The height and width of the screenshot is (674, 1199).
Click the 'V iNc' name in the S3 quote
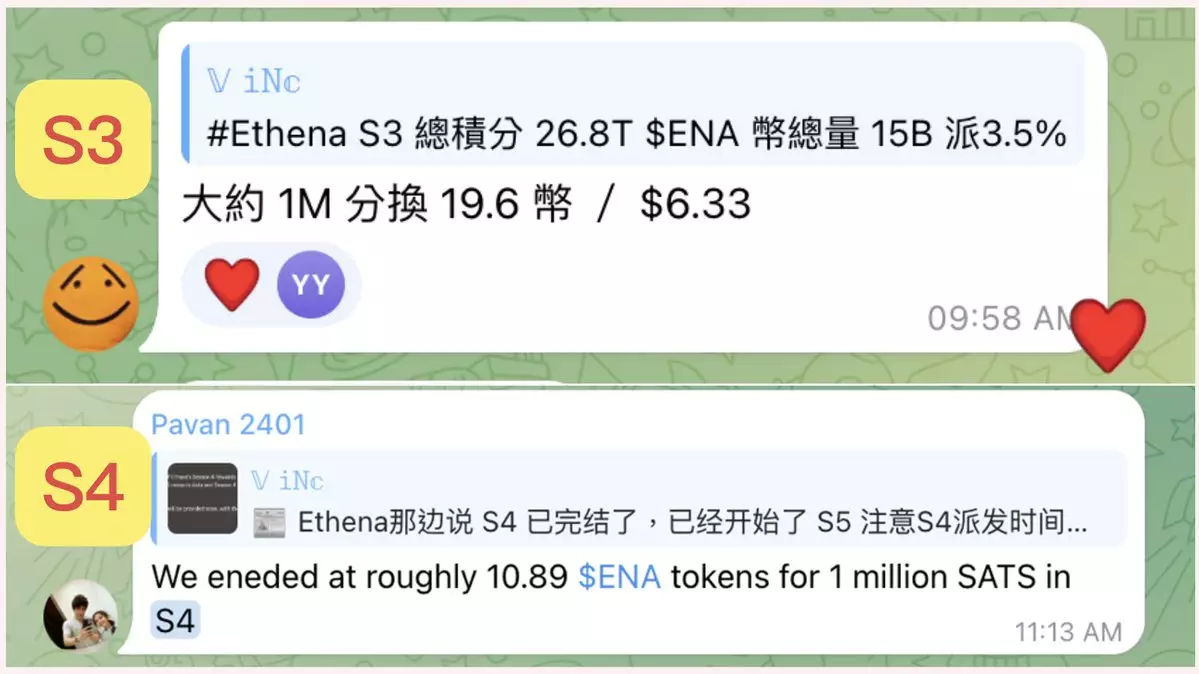(x=254, y=81)
